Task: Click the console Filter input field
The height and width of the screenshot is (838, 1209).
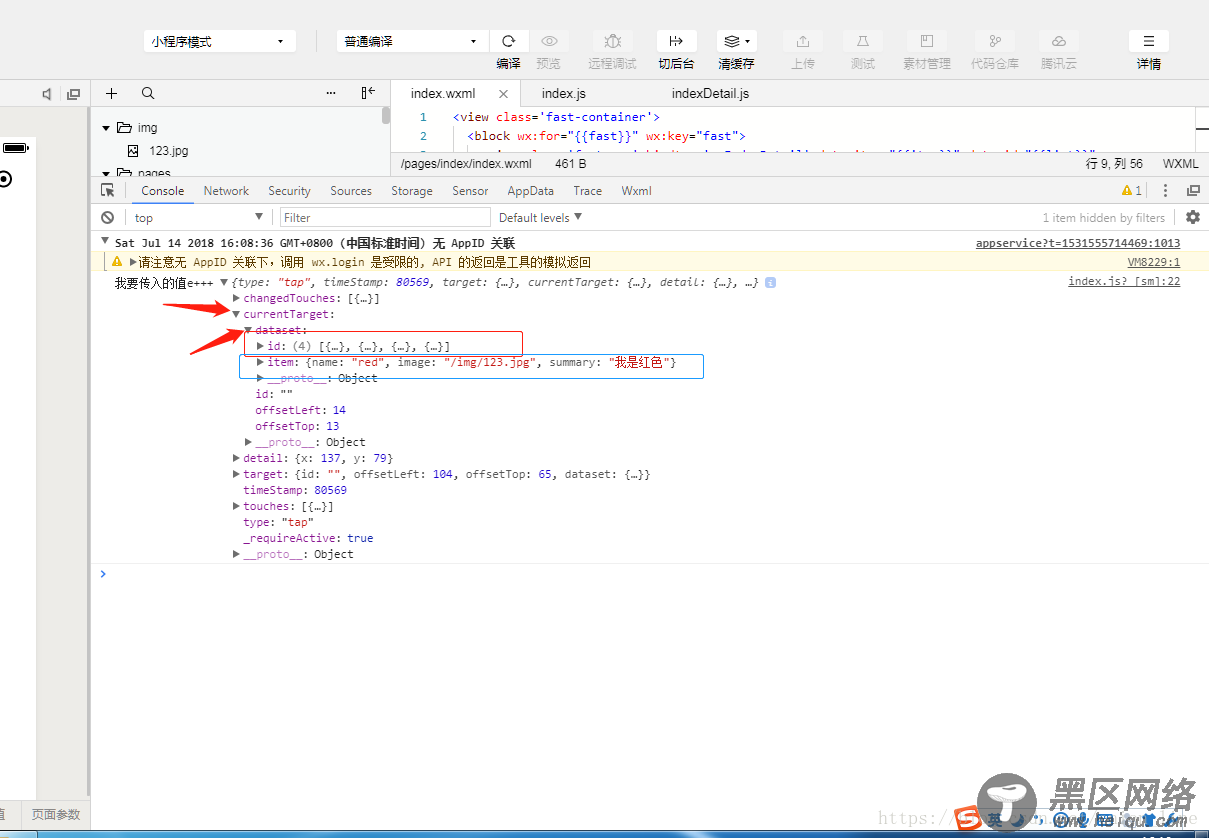Action: [385, 217]
